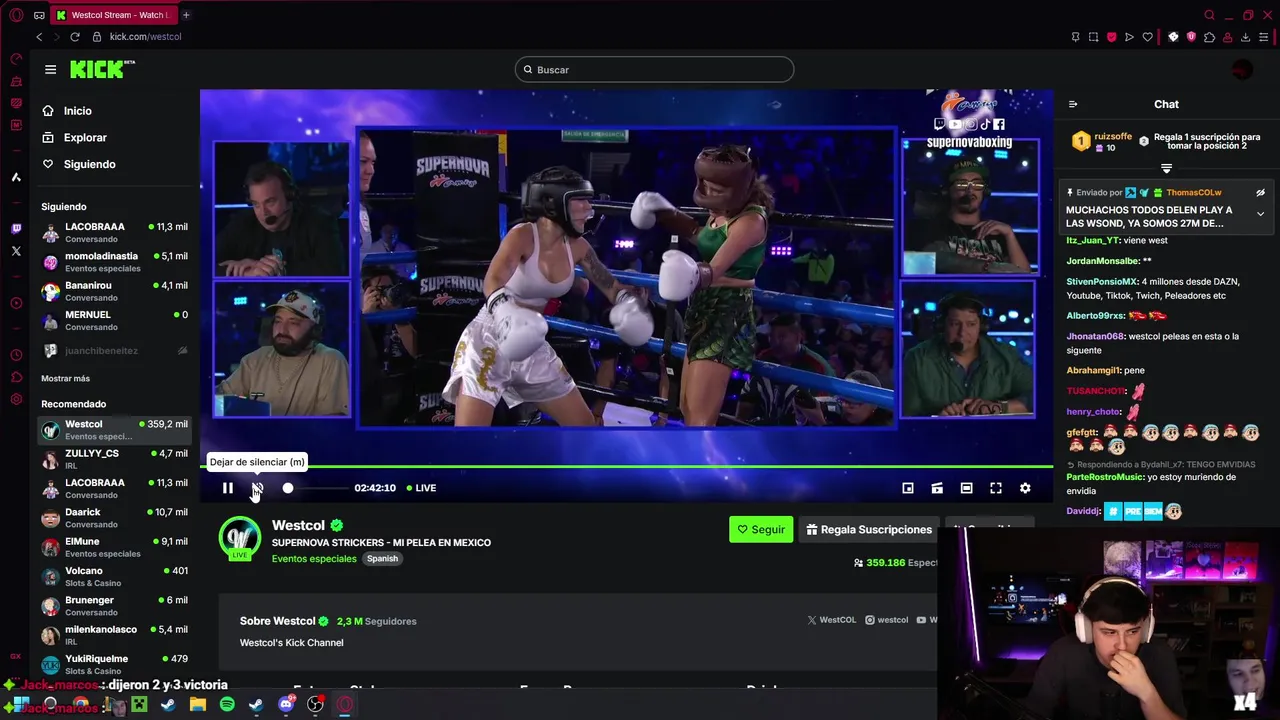Open X in Opera sidebar
Screen dimensions: 1280x720
click(x=16, y=251)
